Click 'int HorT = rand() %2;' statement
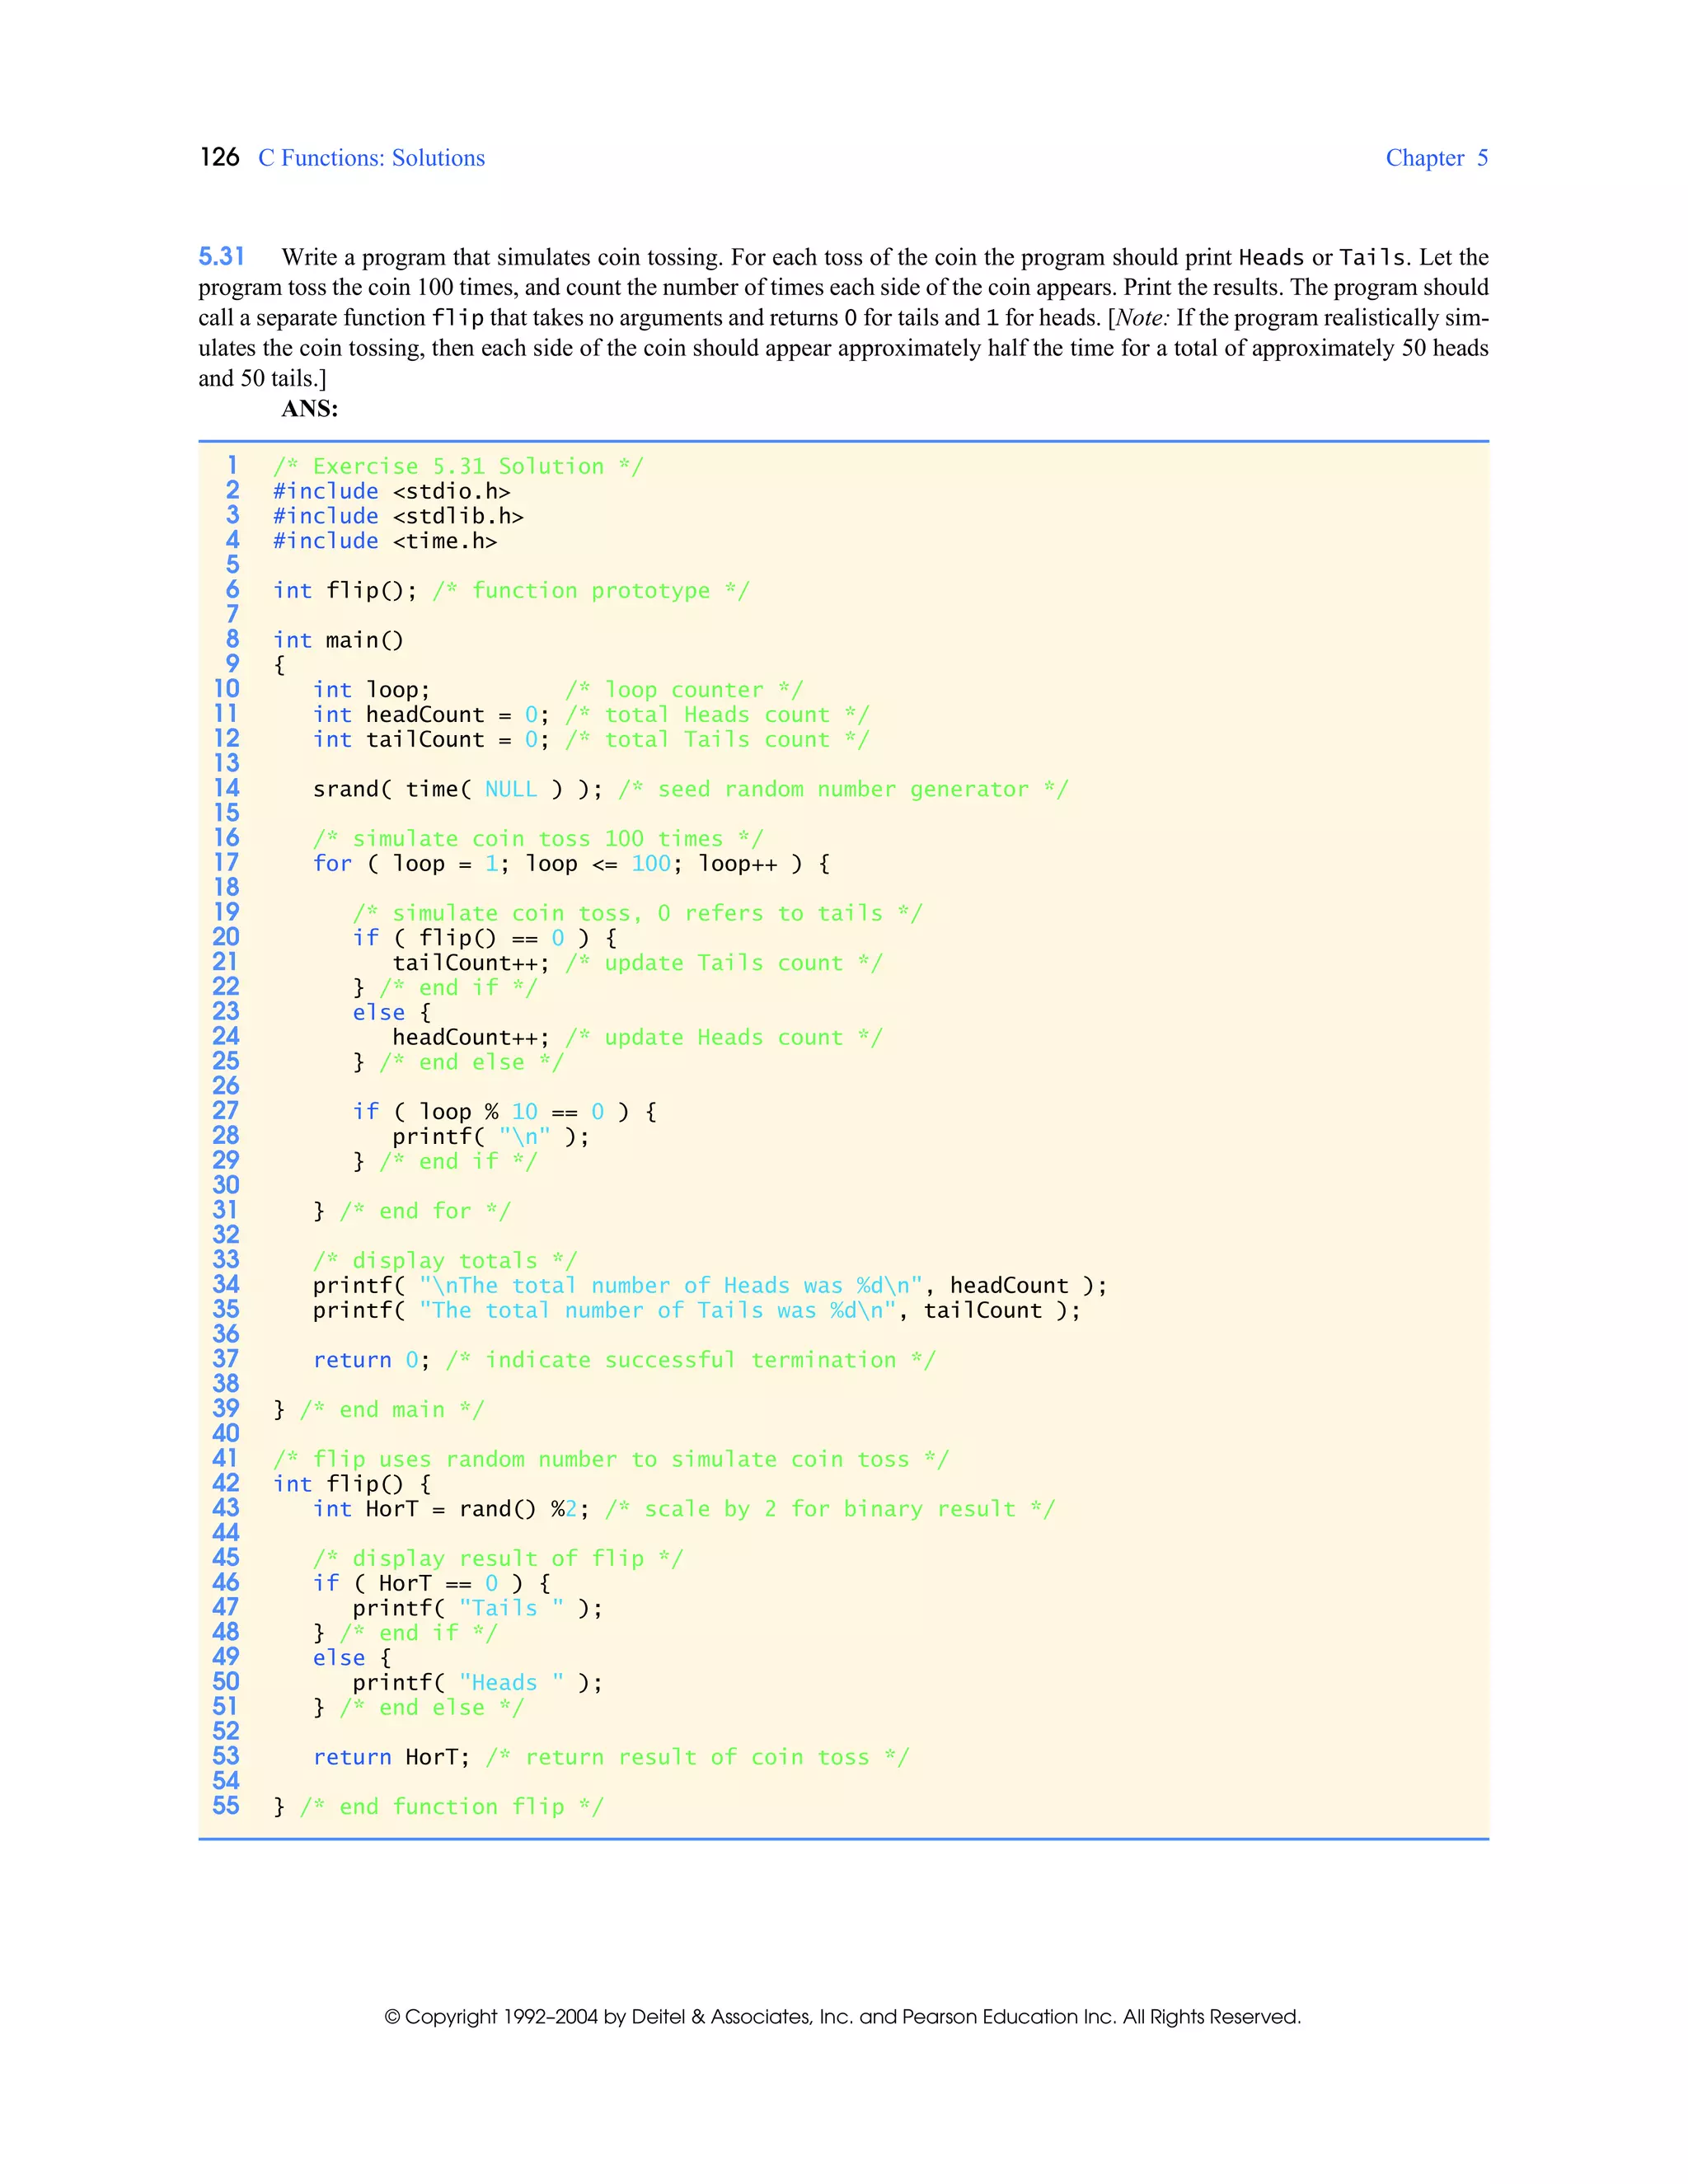This screenshot has width=1688, height=2184. point(451,1509)
